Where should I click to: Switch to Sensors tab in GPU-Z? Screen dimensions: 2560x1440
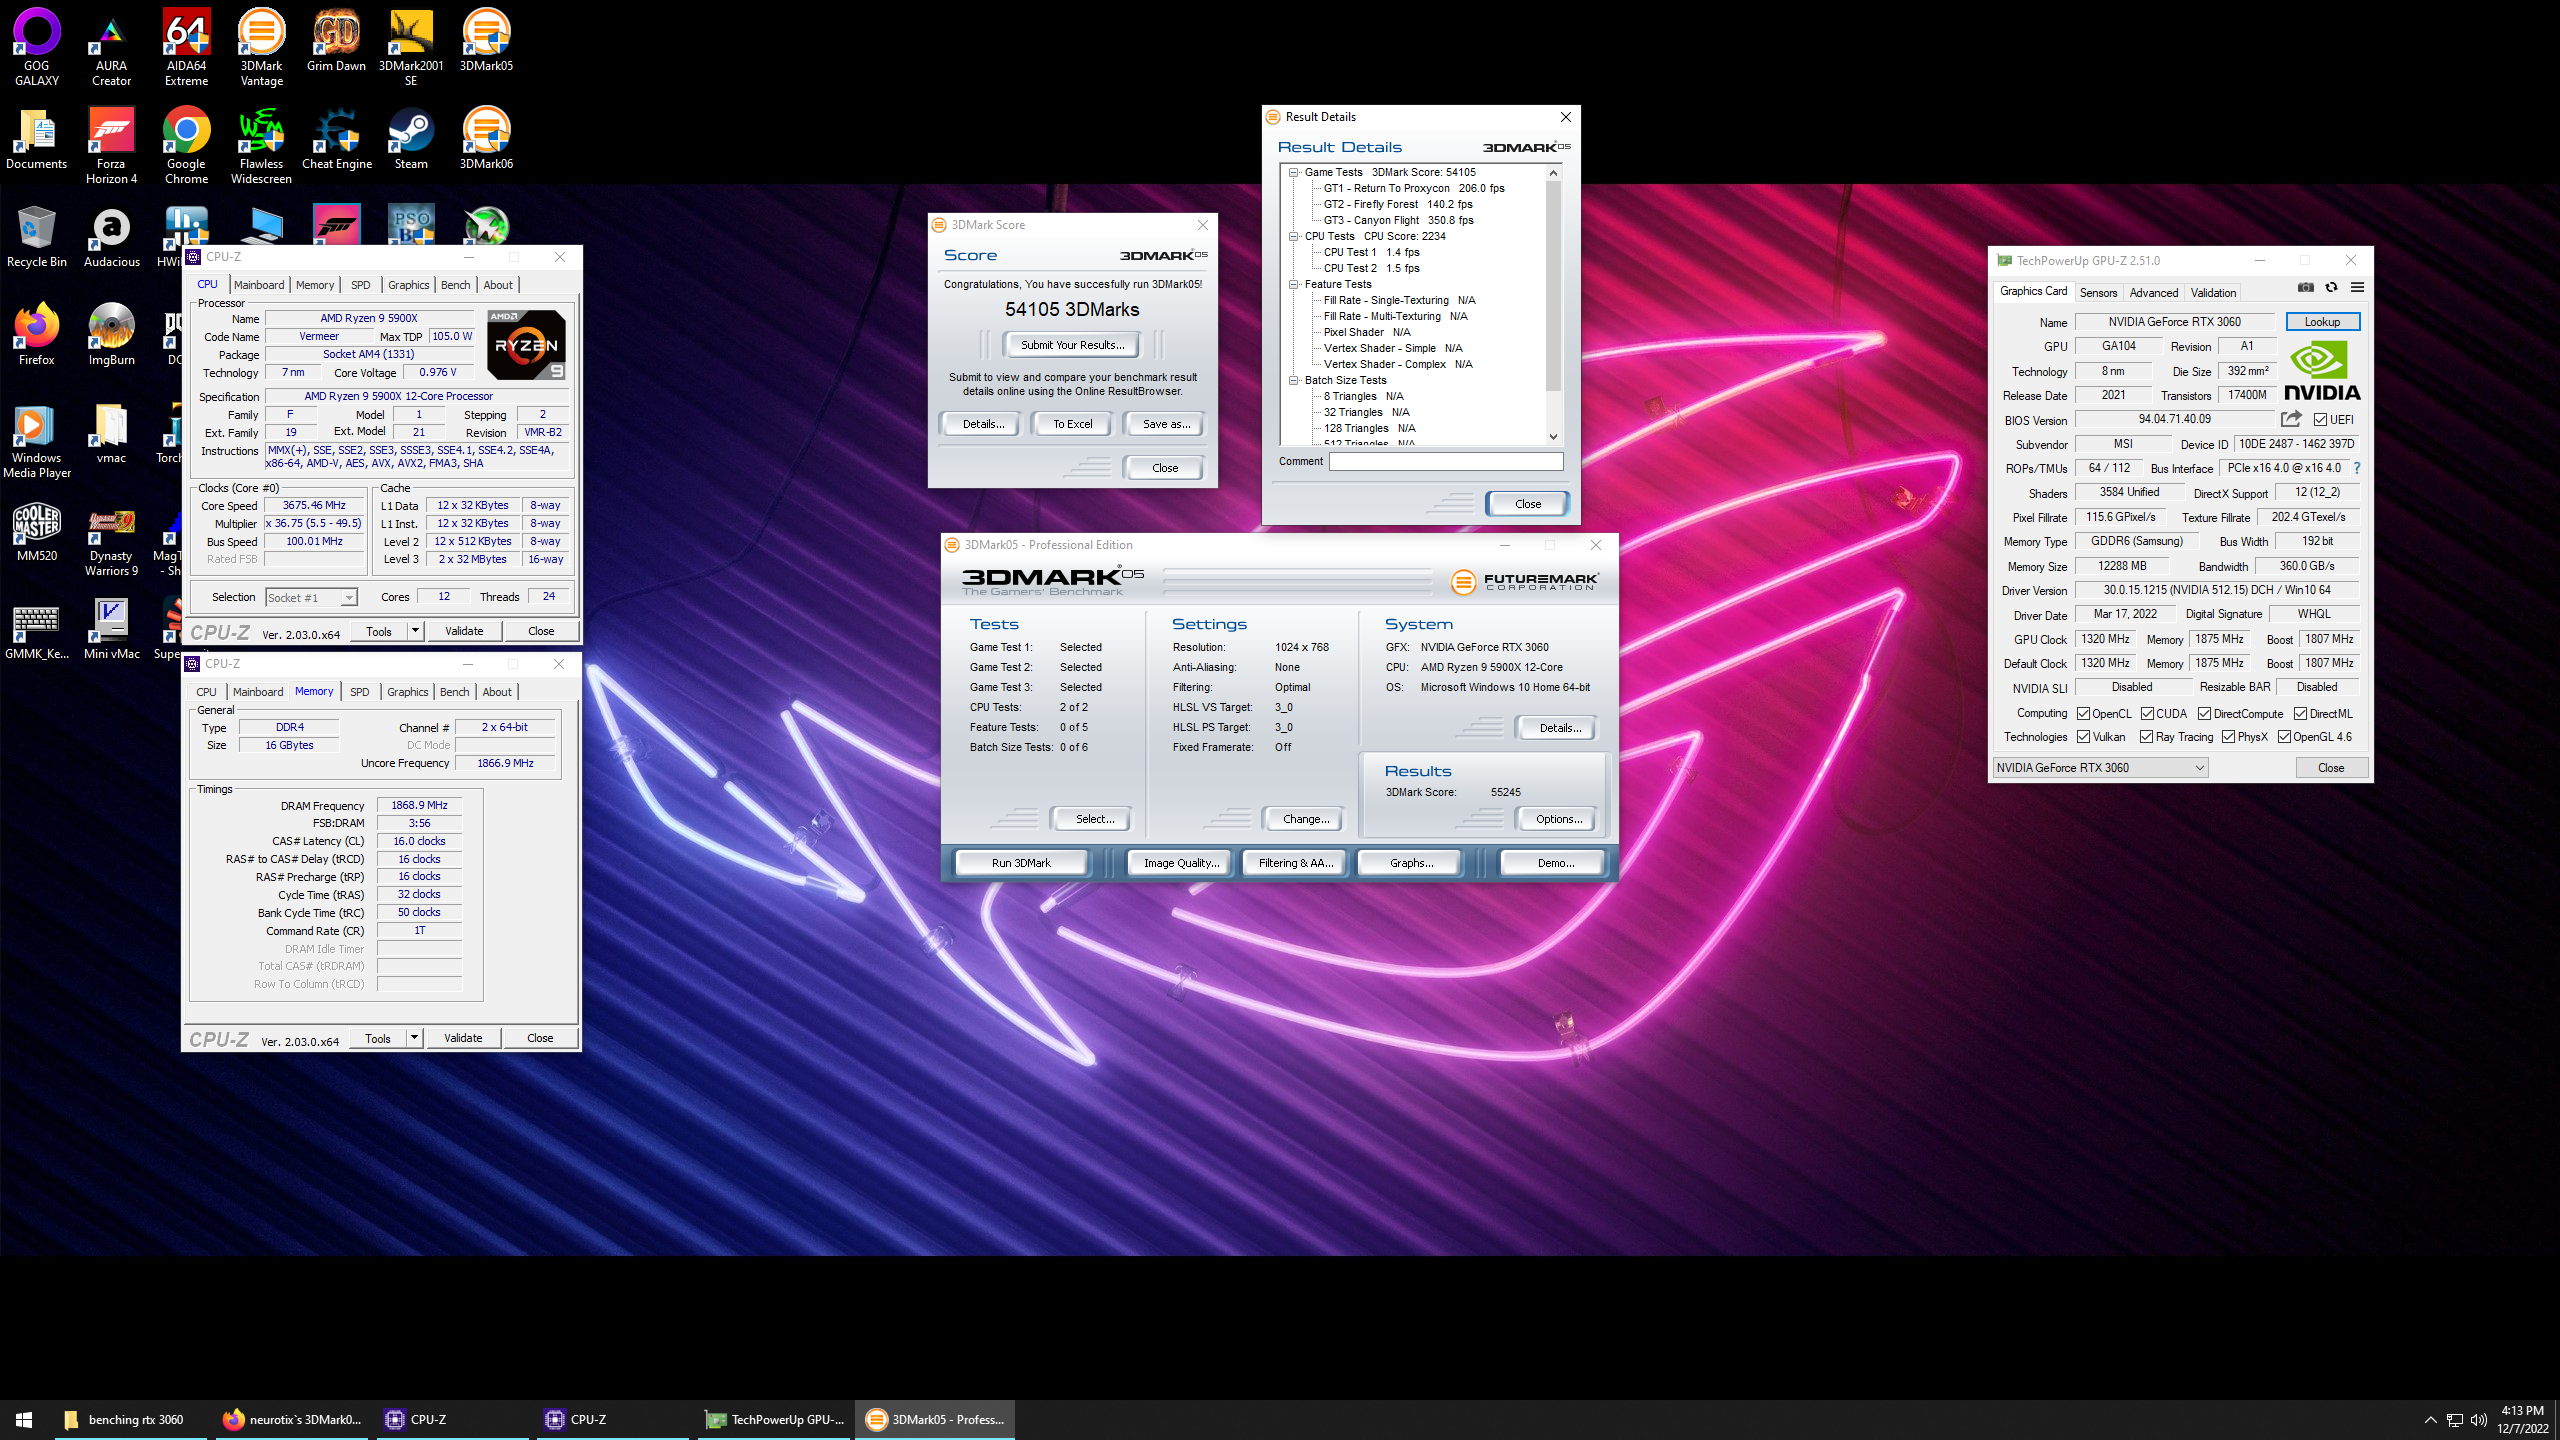[2098, 293]
